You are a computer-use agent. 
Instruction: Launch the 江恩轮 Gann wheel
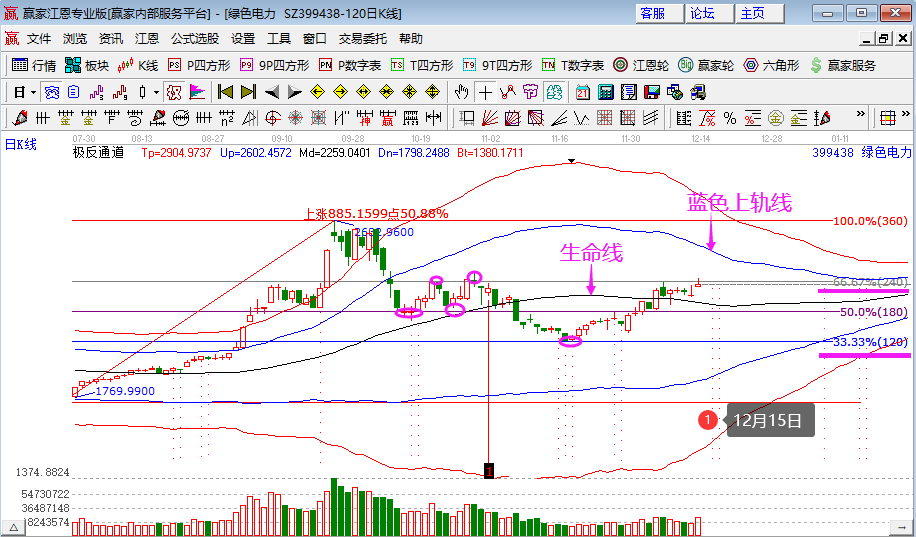[641, 65]
